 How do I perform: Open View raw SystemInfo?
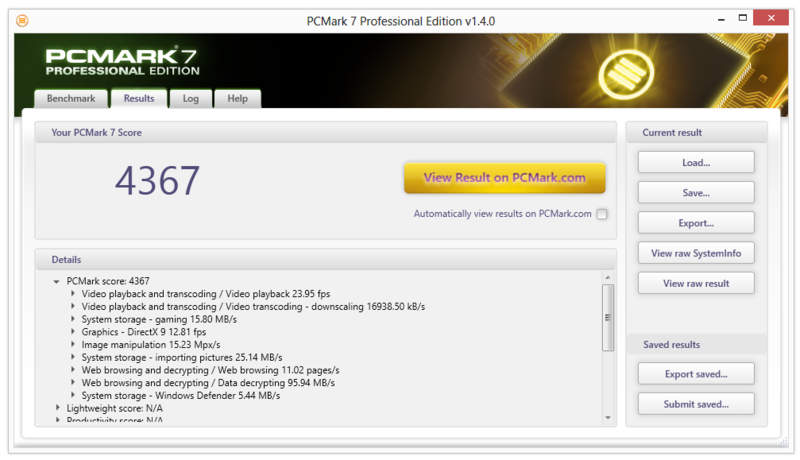tap(696, 253)
